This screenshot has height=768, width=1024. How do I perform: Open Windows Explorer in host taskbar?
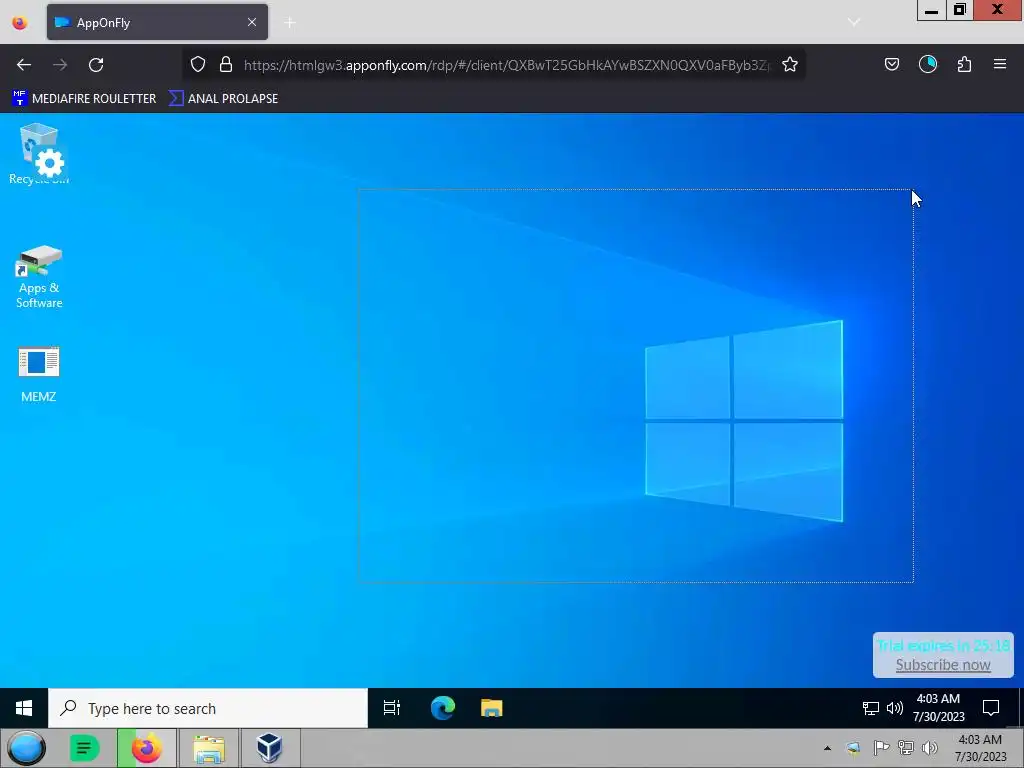[209, 748]
